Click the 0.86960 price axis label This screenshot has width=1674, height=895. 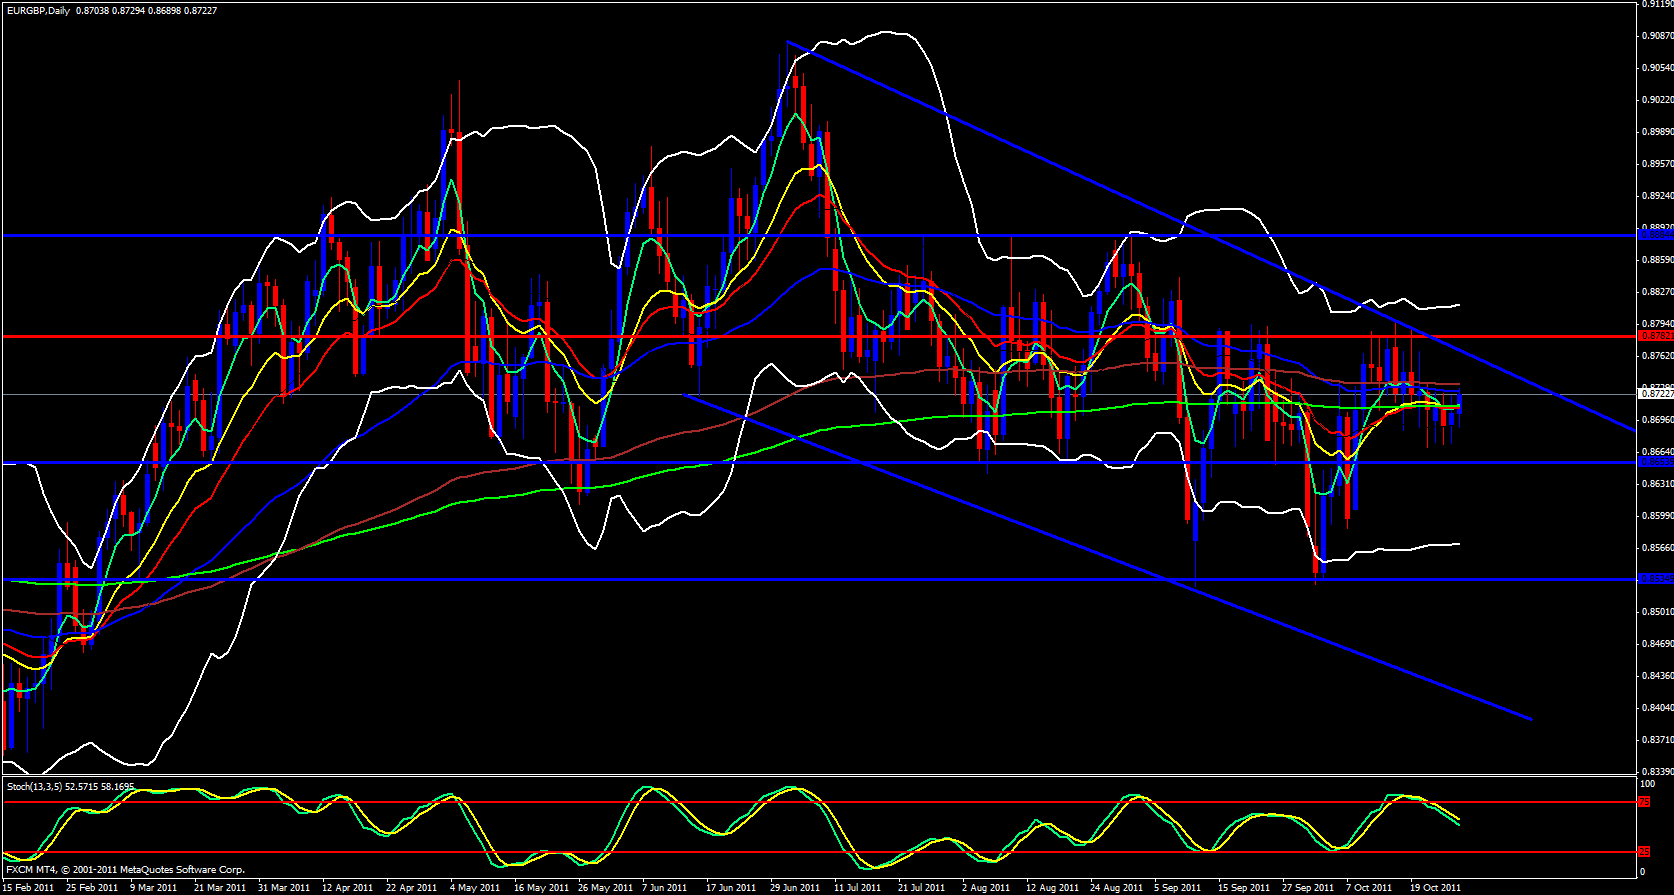pyautogui.click(x=1657, y=420)
